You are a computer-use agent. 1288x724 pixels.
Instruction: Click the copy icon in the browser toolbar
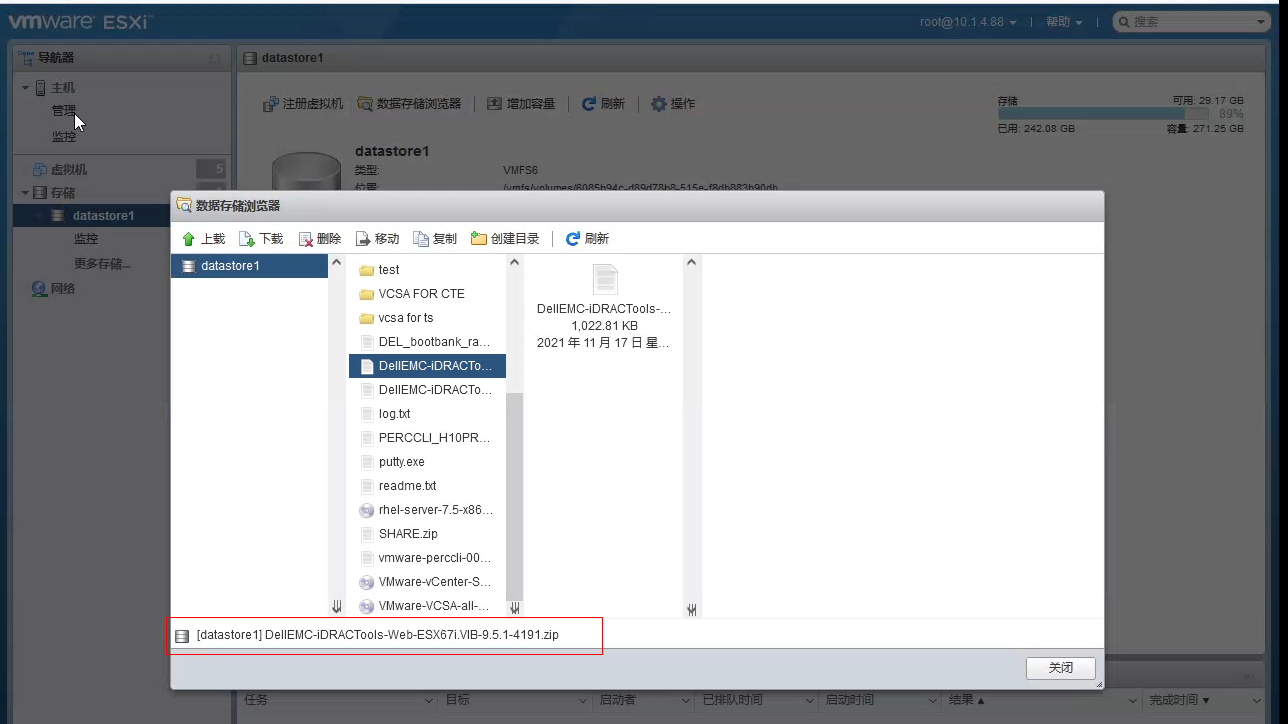(421, 238)
